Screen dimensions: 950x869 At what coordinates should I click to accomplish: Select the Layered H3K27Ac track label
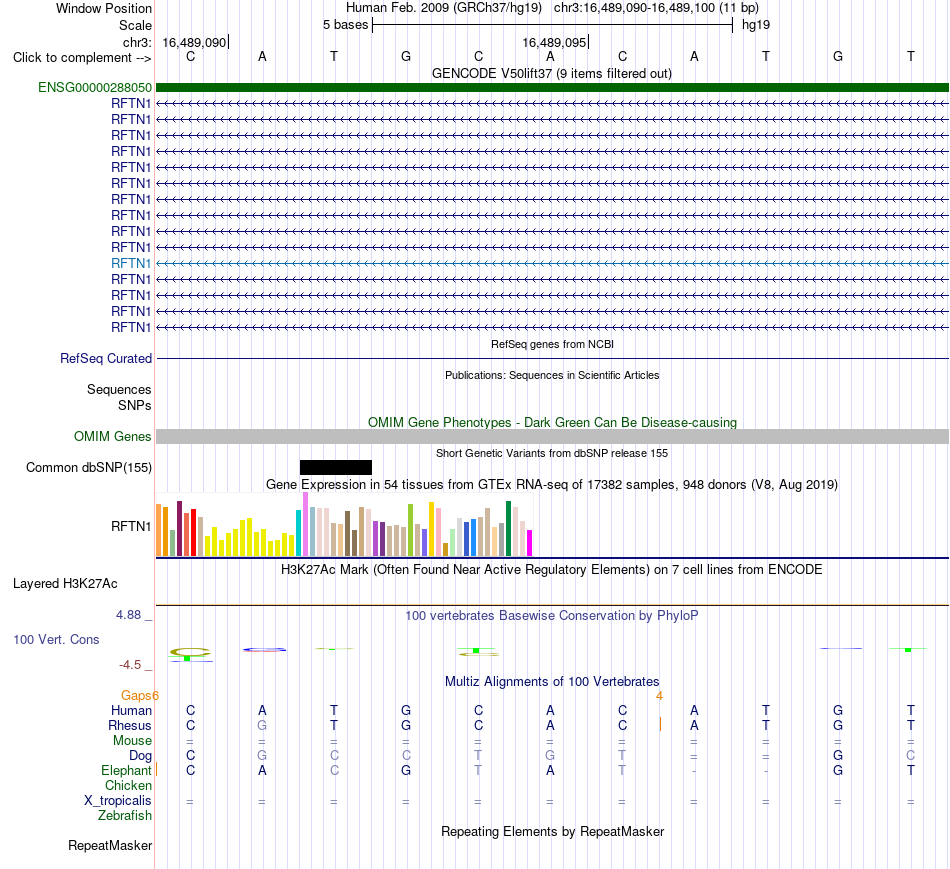(x=65, y=584)
